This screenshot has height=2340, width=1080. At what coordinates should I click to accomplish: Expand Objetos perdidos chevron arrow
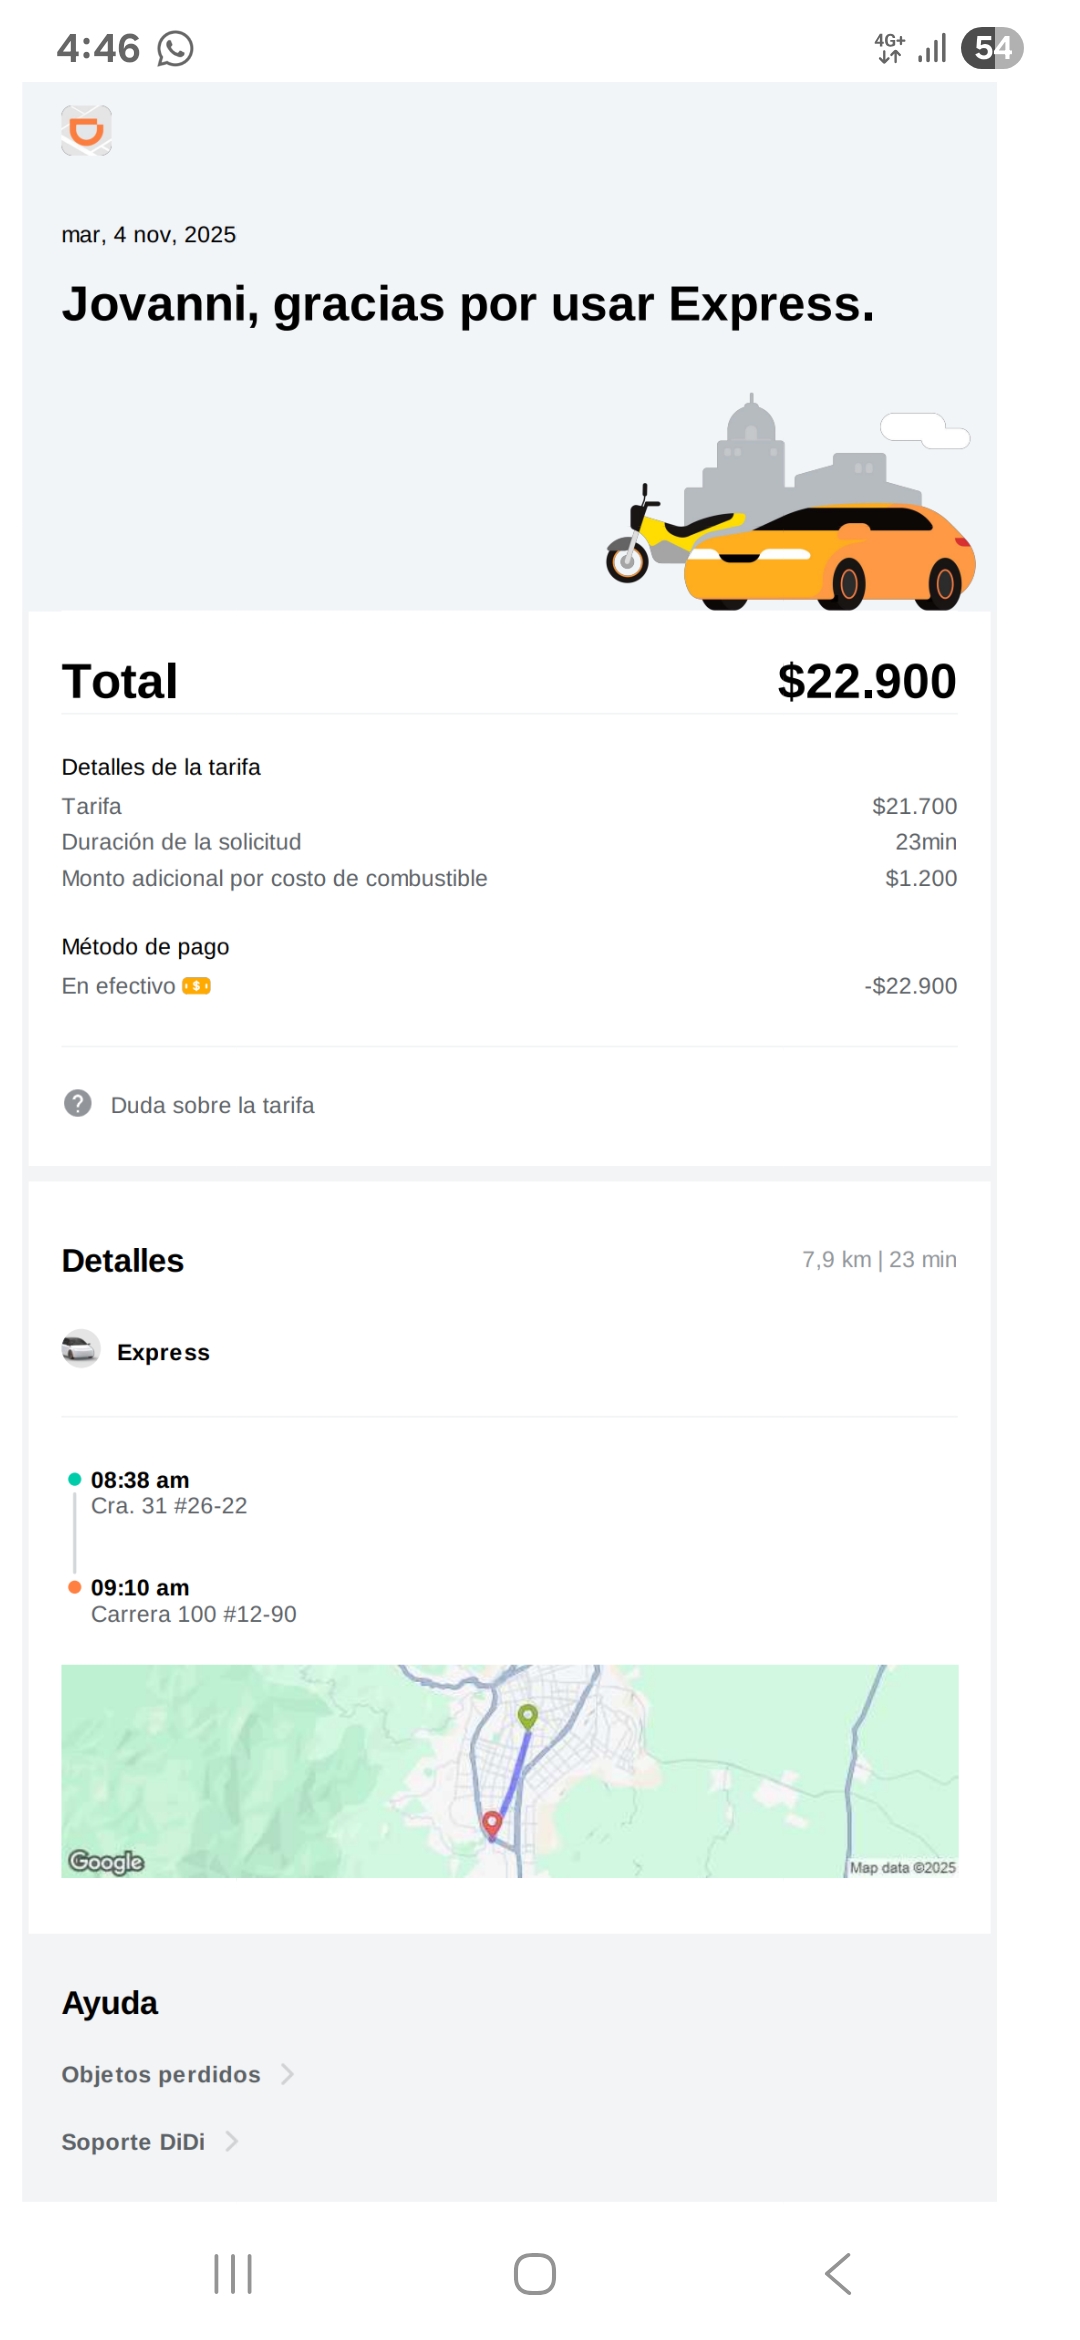pos(287,2074)
